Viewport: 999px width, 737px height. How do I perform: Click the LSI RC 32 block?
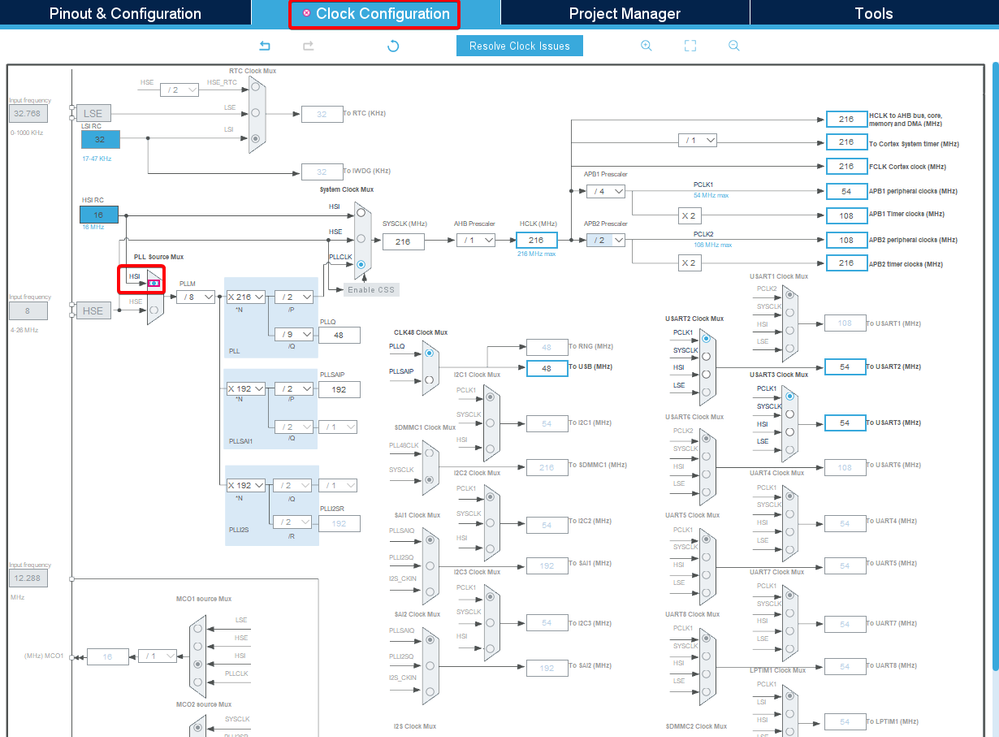click(x=100, y=140)
